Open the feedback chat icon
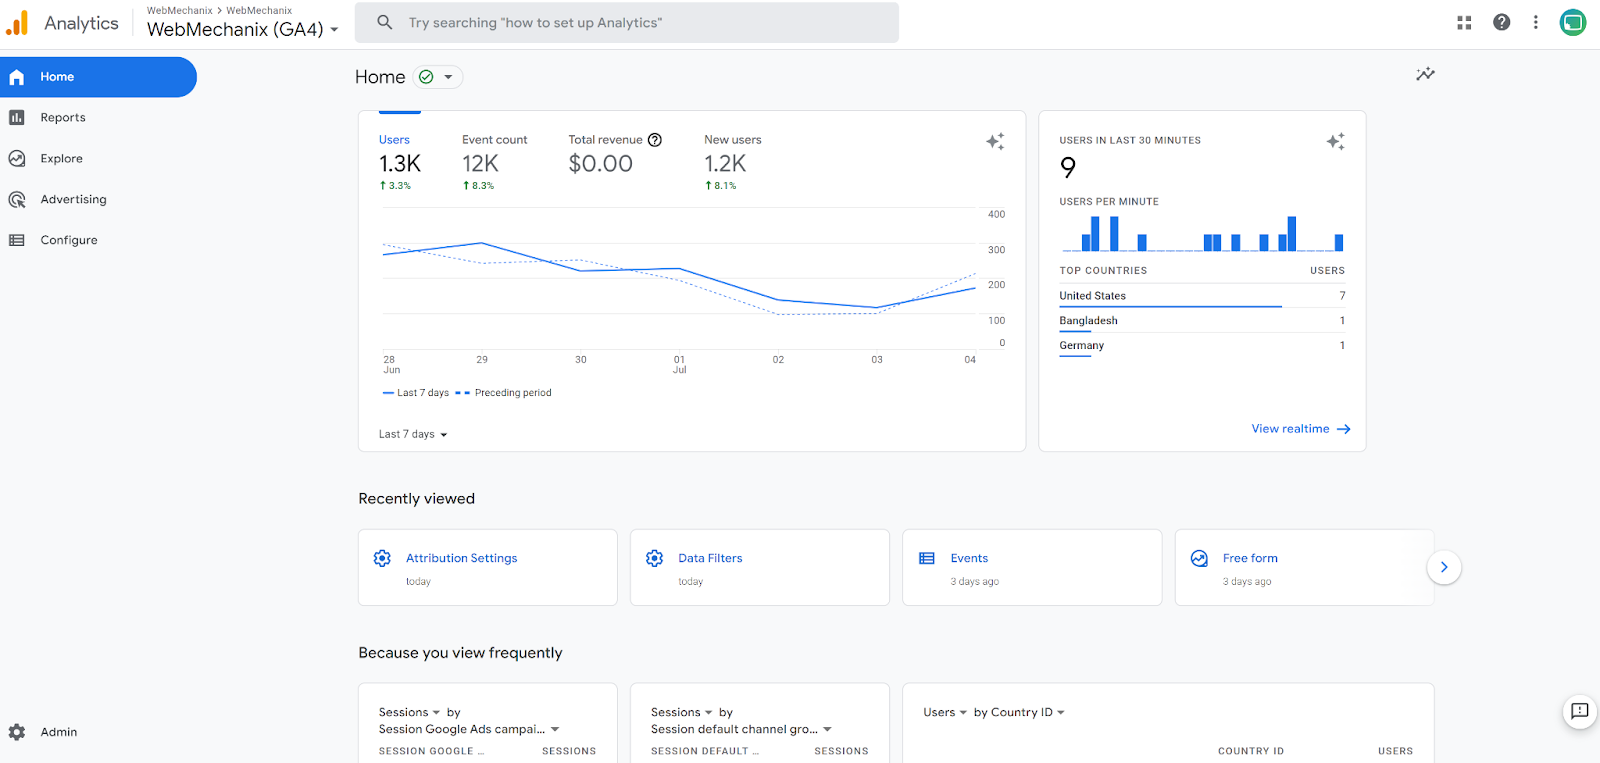 tap(1579, 711)
